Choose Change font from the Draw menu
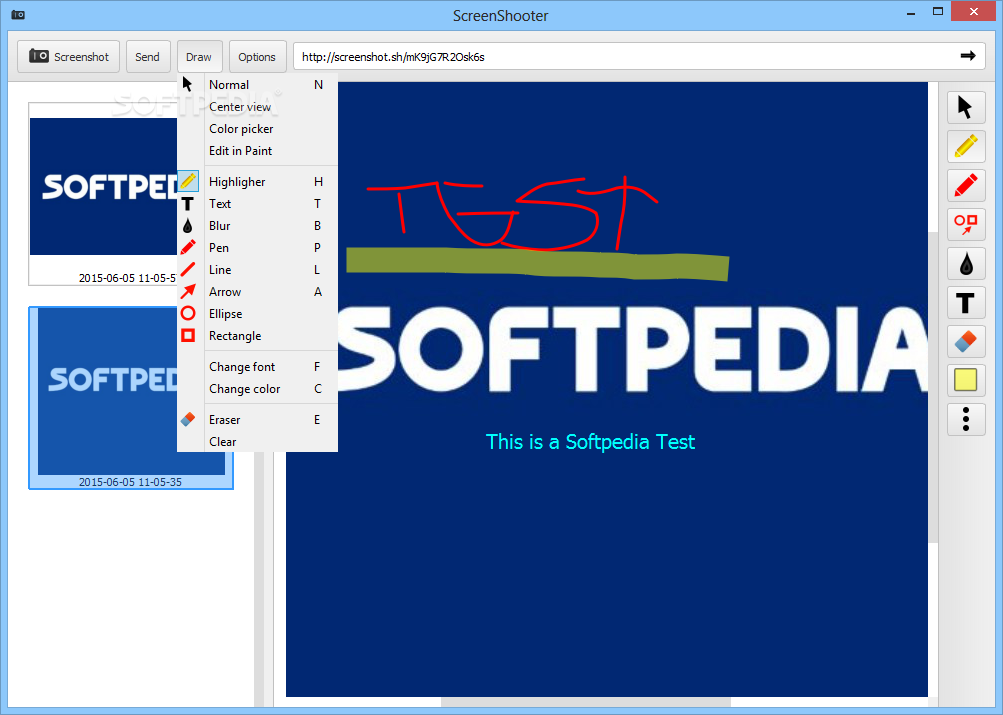Screen dimensions: 1003x715 pyautogui.click(x=257, y=366)
